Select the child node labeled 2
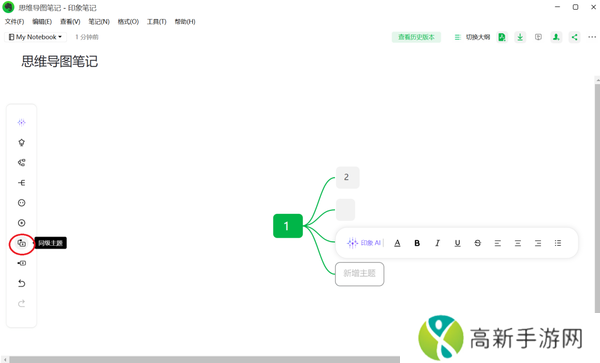600x363 pixels. 347,177
